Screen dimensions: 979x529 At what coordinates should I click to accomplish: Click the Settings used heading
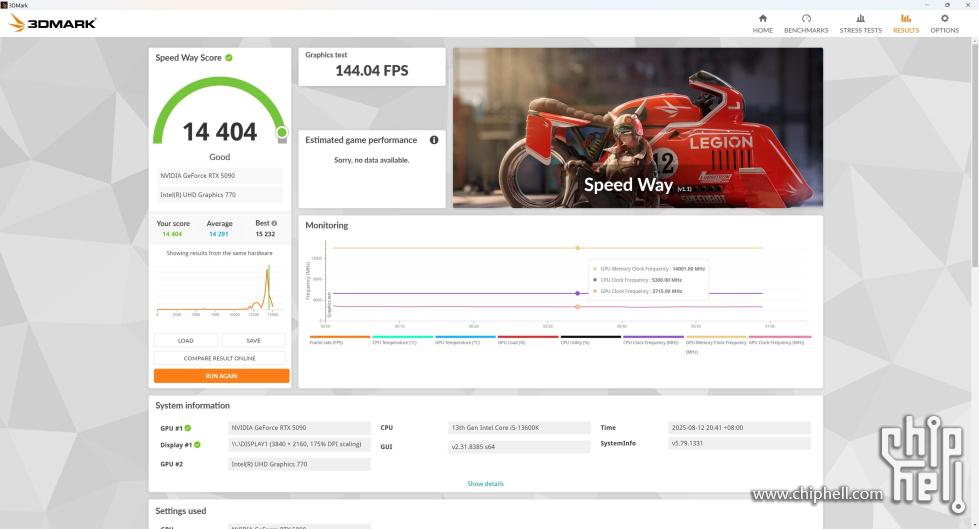[x=180, y=511]
